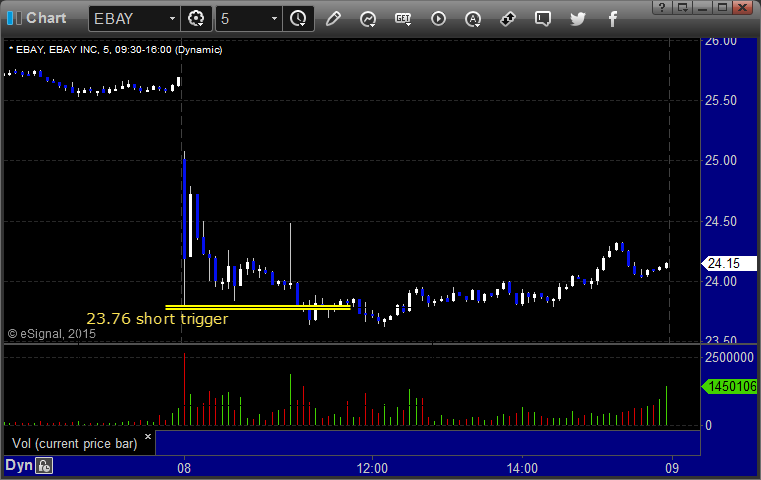Select the pencil drawing tools icon

coord(333,18)
